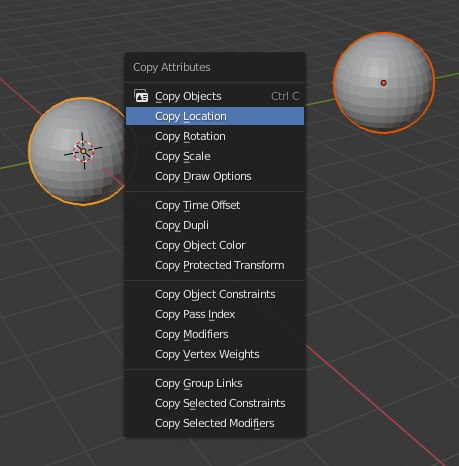
Task: Select Copy Object Color
Action: click(x=215, y=245)
